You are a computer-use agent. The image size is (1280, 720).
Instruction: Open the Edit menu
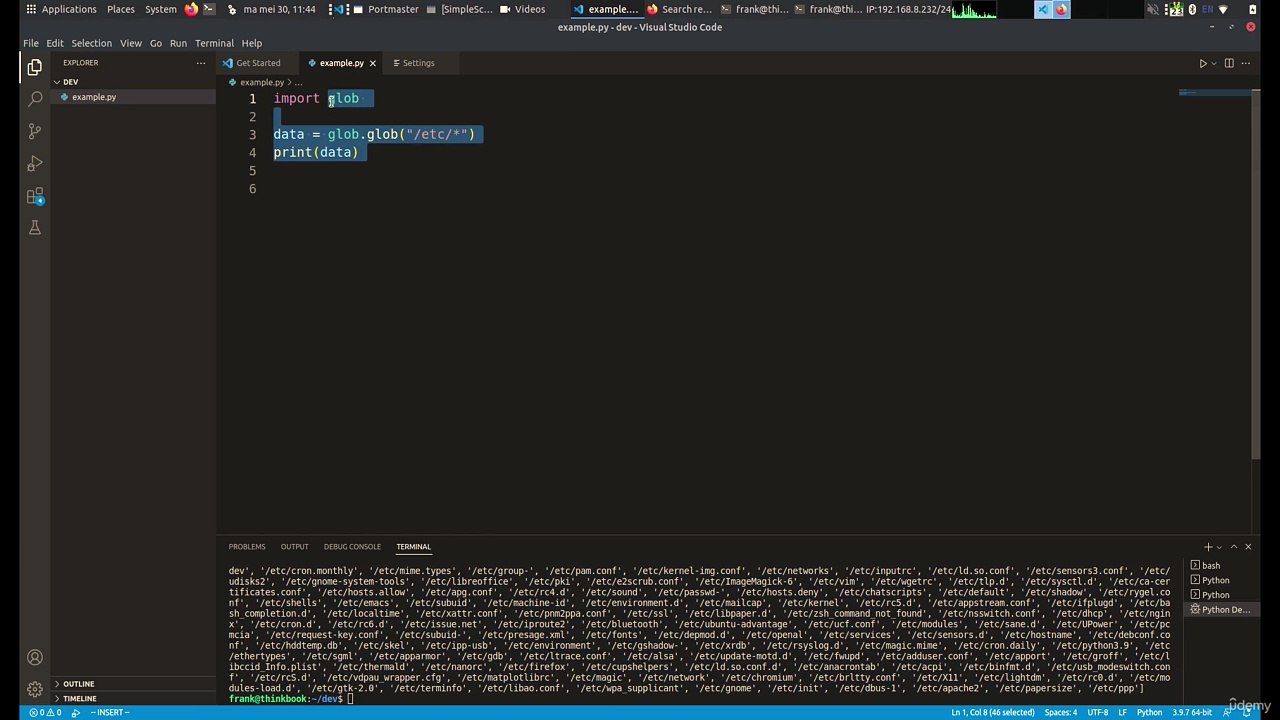coord(55,43)
